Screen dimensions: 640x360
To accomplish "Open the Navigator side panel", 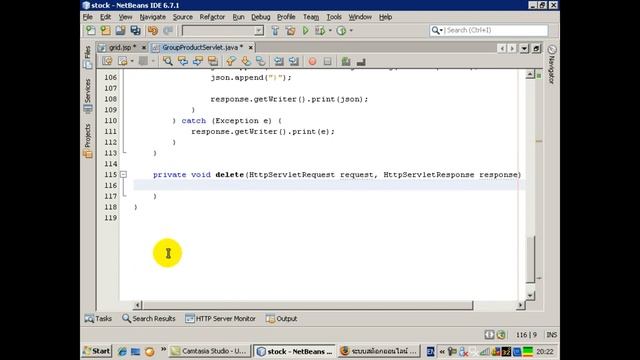I will click(x=551, y=64).
